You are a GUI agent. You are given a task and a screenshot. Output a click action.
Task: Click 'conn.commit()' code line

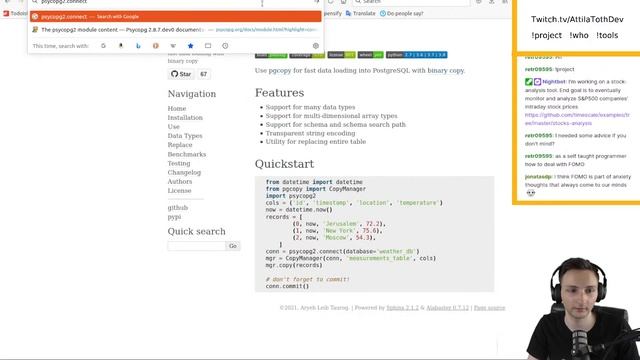click(x=287, y=286)
